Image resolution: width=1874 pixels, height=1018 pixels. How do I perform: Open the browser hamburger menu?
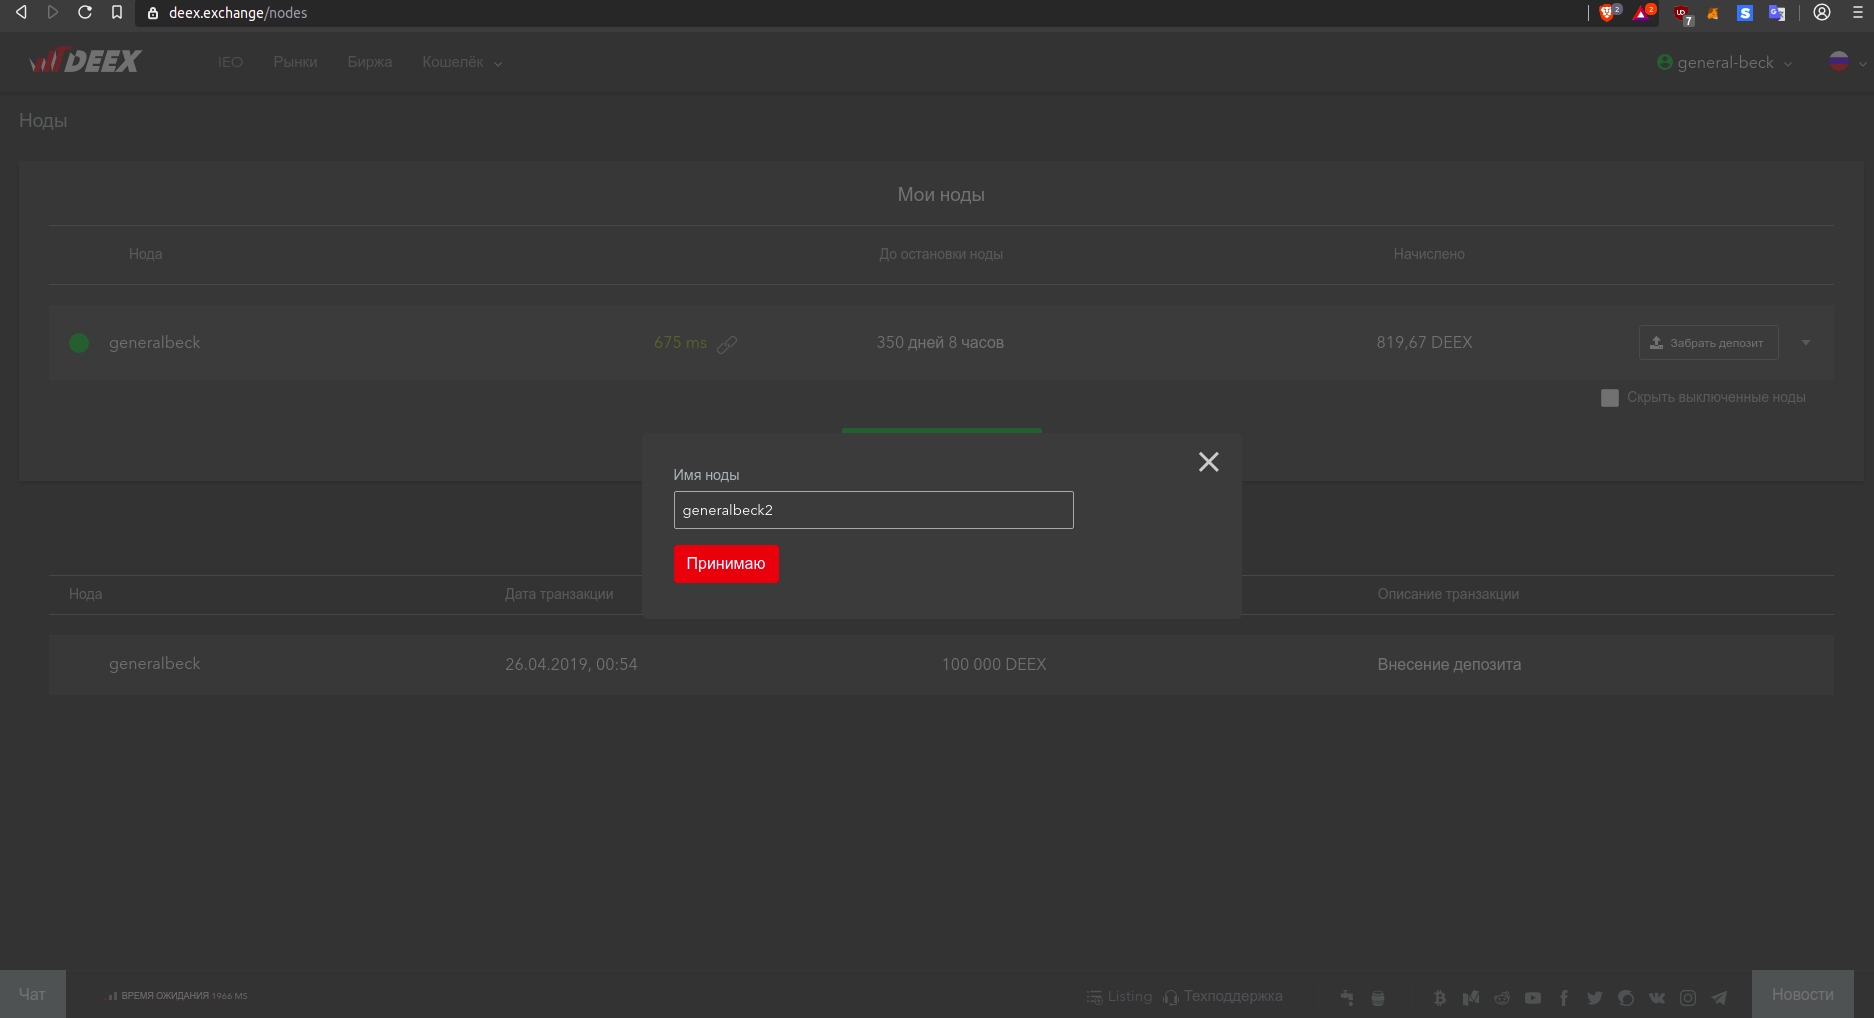click(x=1858, y=12)
